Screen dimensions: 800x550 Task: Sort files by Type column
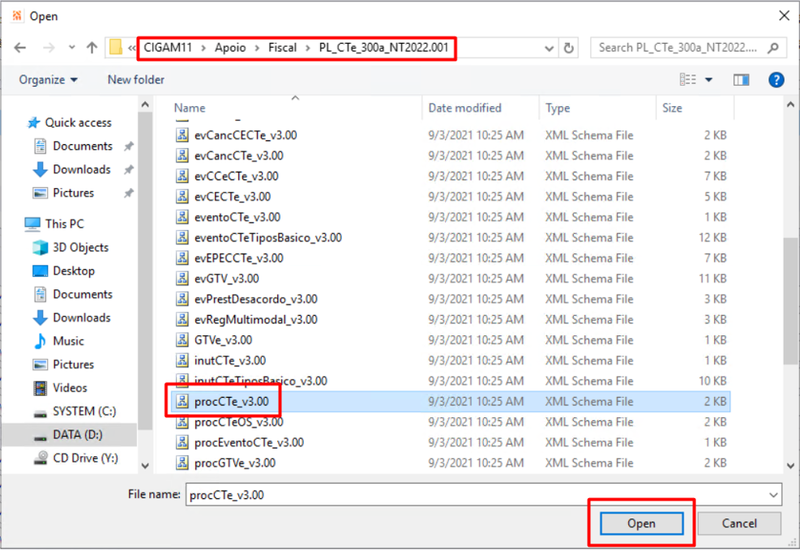pyautogui.click(x=558, y=108)
